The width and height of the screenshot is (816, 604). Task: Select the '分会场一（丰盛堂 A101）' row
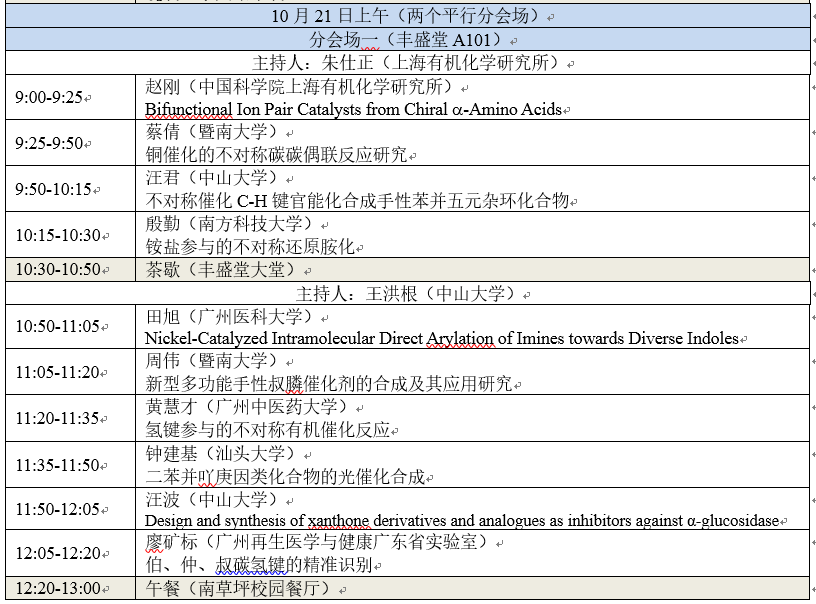407,39
